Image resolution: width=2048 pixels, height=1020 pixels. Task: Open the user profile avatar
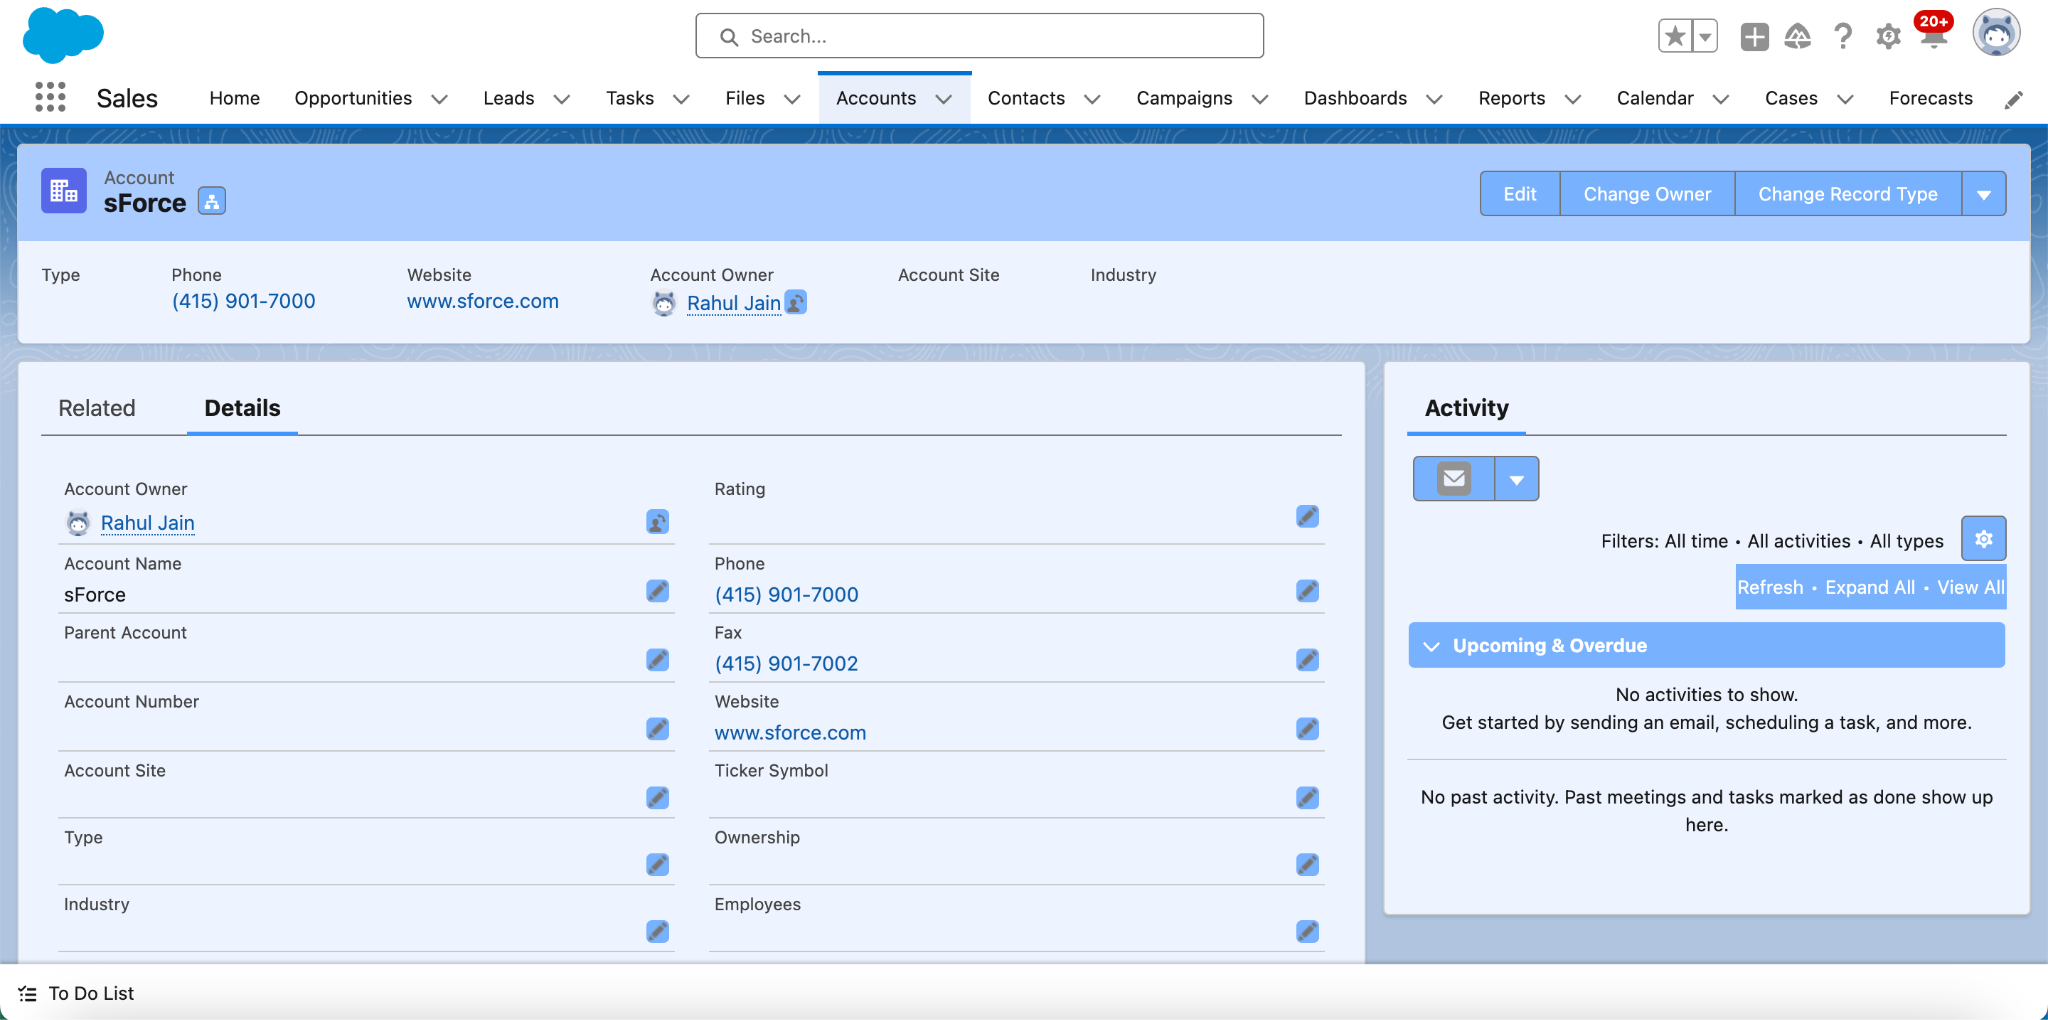[x=1996, y=33]
